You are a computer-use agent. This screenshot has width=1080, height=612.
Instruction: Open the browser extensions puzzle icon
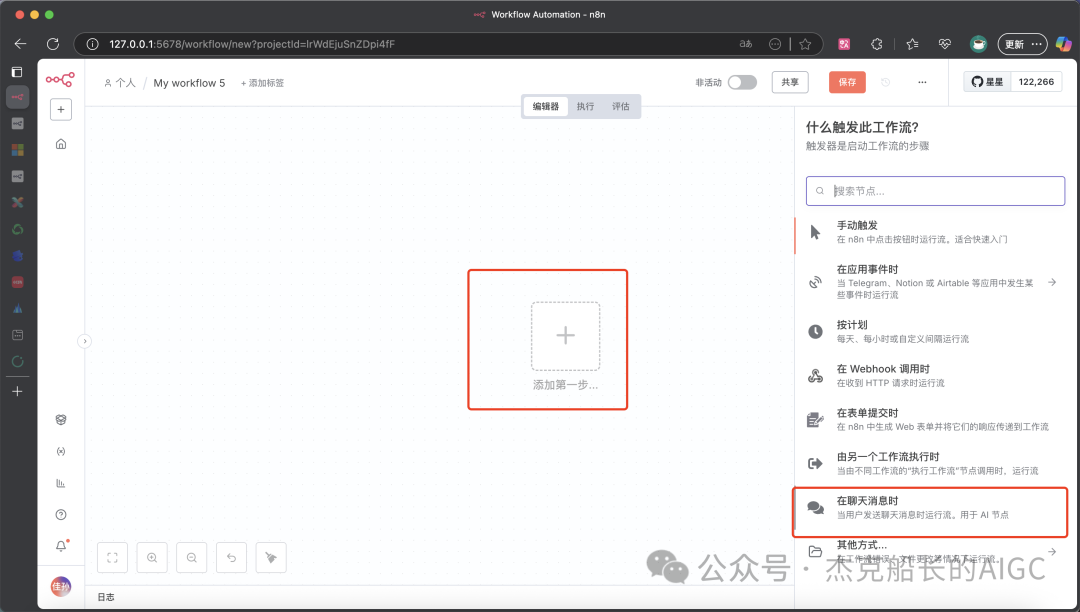(877, 44)
